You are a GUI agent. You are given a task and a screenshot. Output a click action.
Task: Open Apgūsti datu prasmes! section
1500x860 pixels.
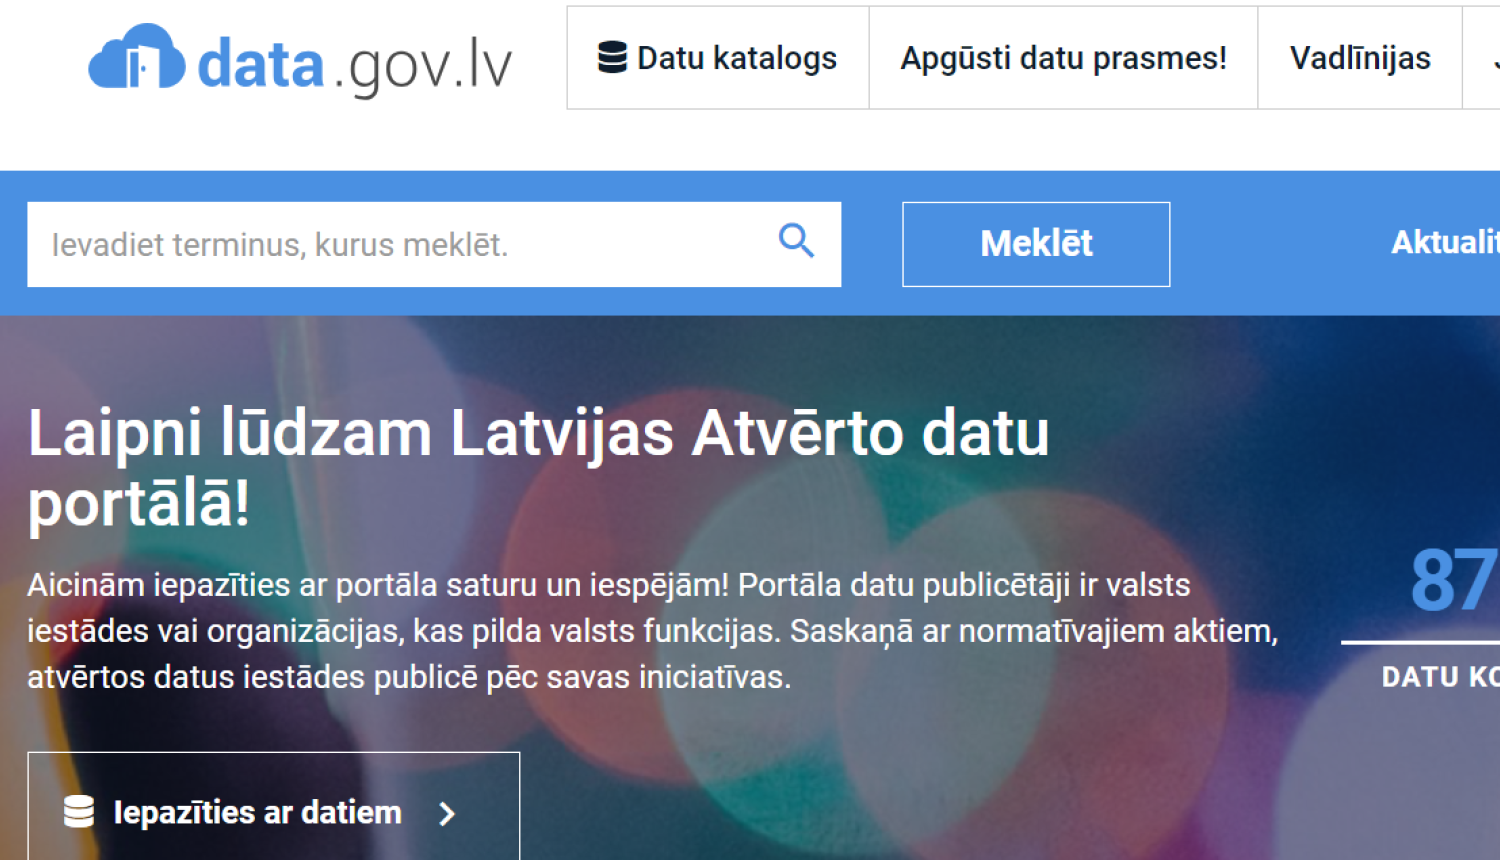pyautogui.click(x=1063, y=58)
